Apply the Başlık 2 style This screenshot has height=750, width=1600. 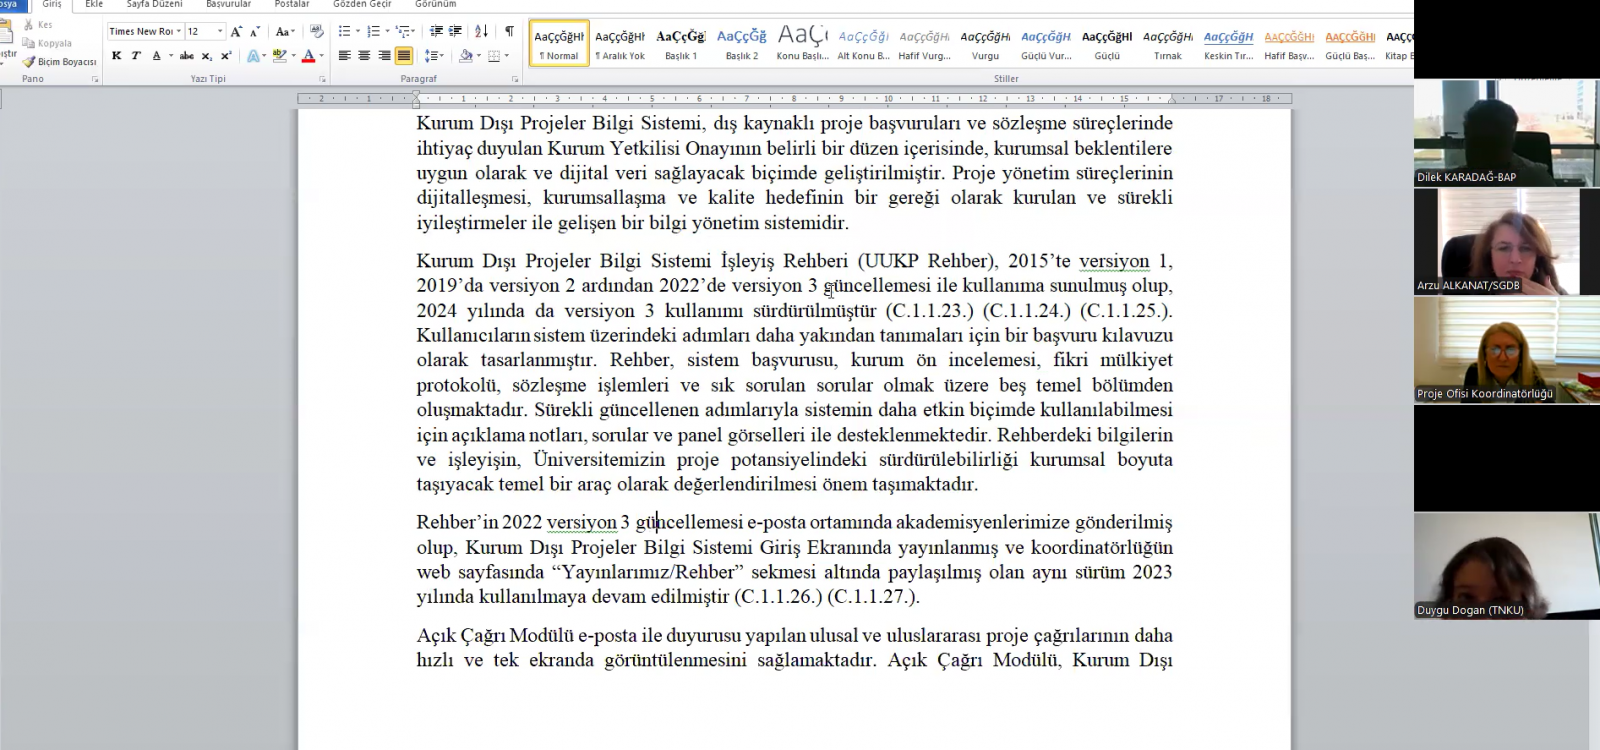pyautogui.click(x=742, y=44)
